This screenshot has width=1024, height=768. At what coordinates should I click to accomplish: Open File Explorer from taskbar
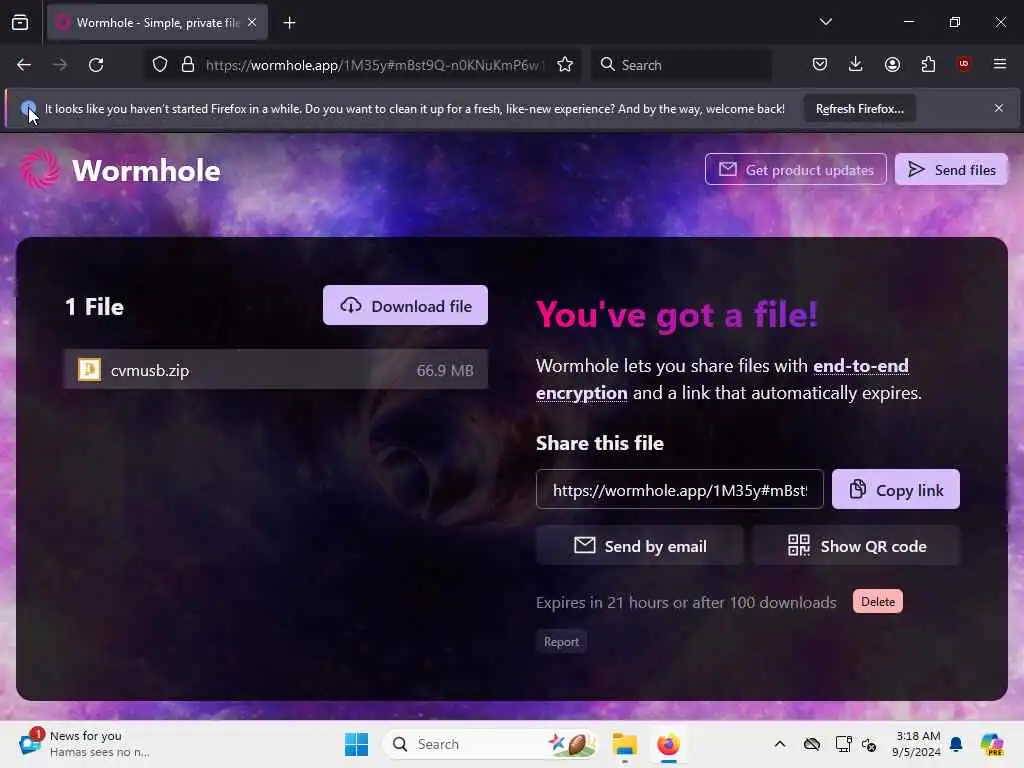[x=624, y=744]
